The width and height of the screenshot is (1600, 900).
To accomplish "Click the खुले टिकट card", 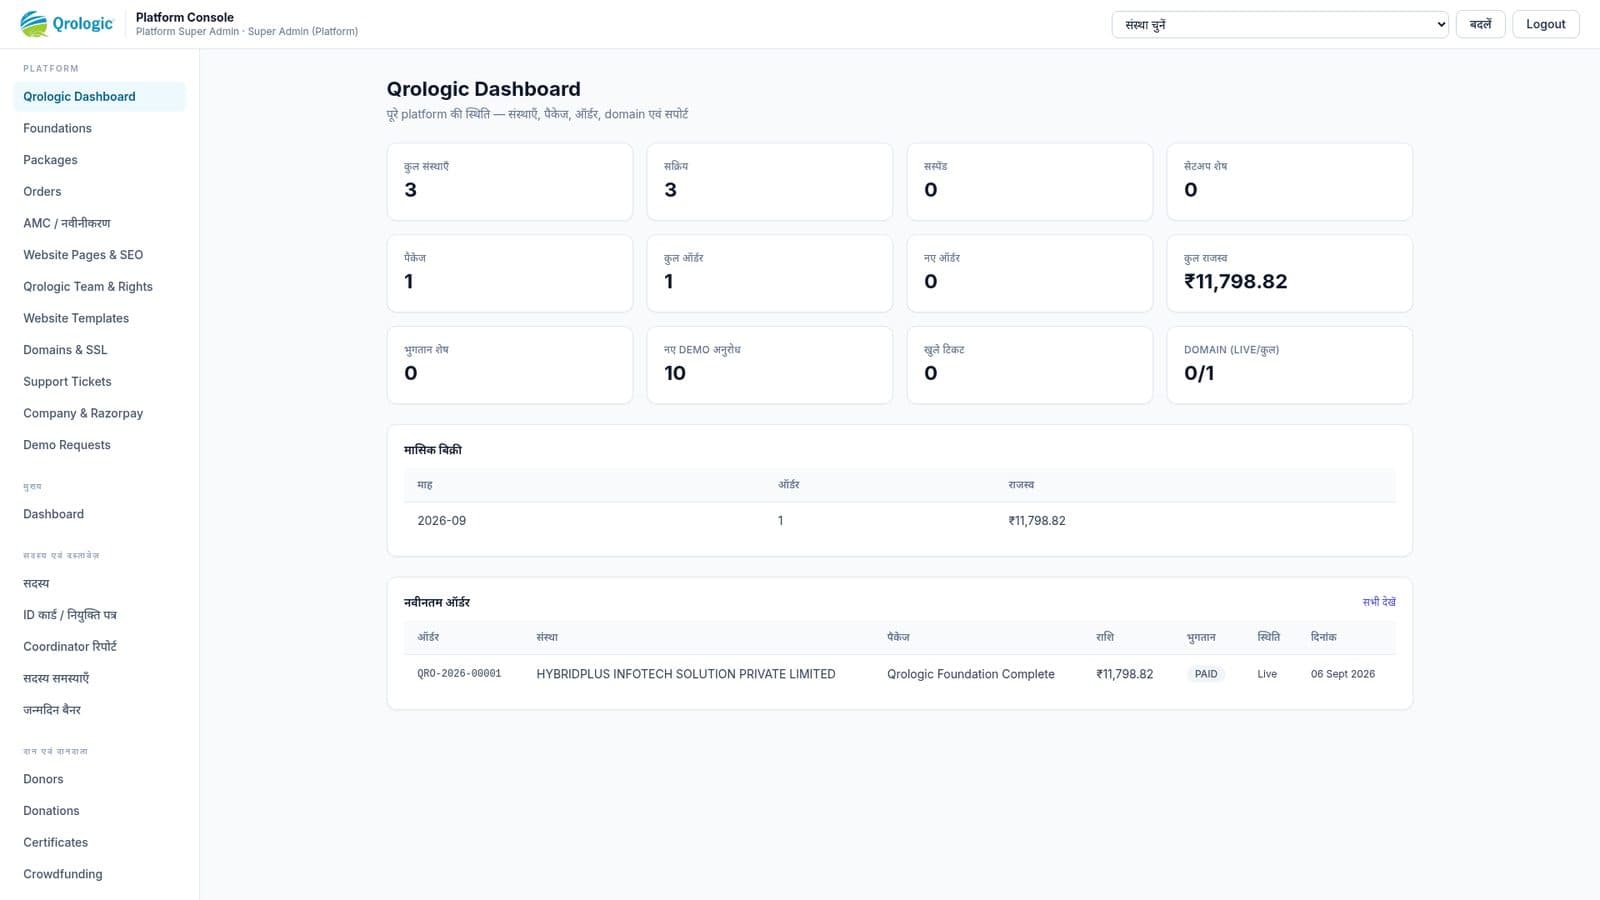I will (x=1030, y=365).
